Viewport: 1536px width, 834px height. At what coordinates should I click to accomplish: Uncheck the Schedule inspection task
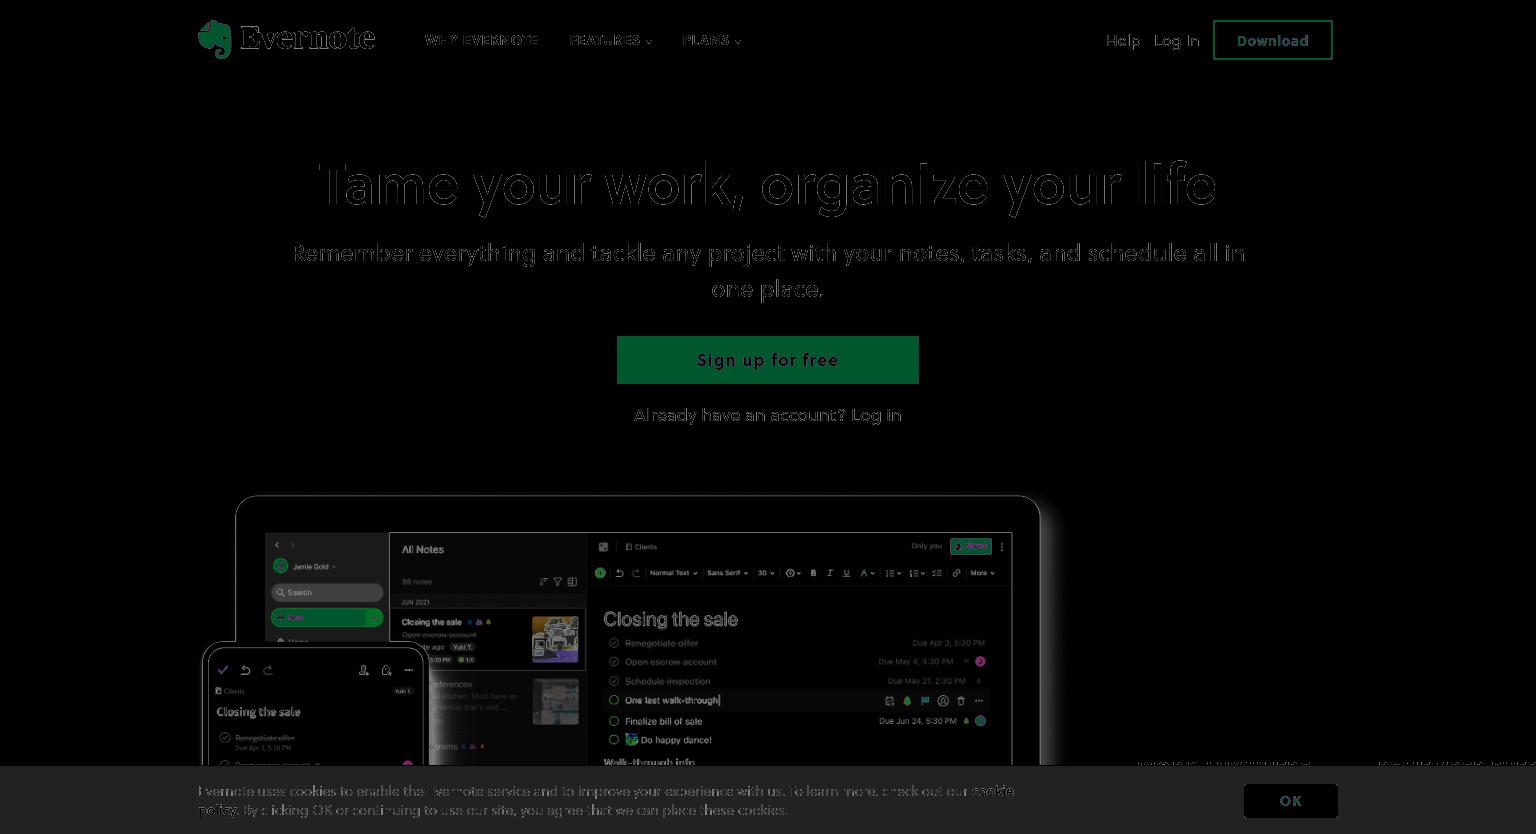point(614,681)
